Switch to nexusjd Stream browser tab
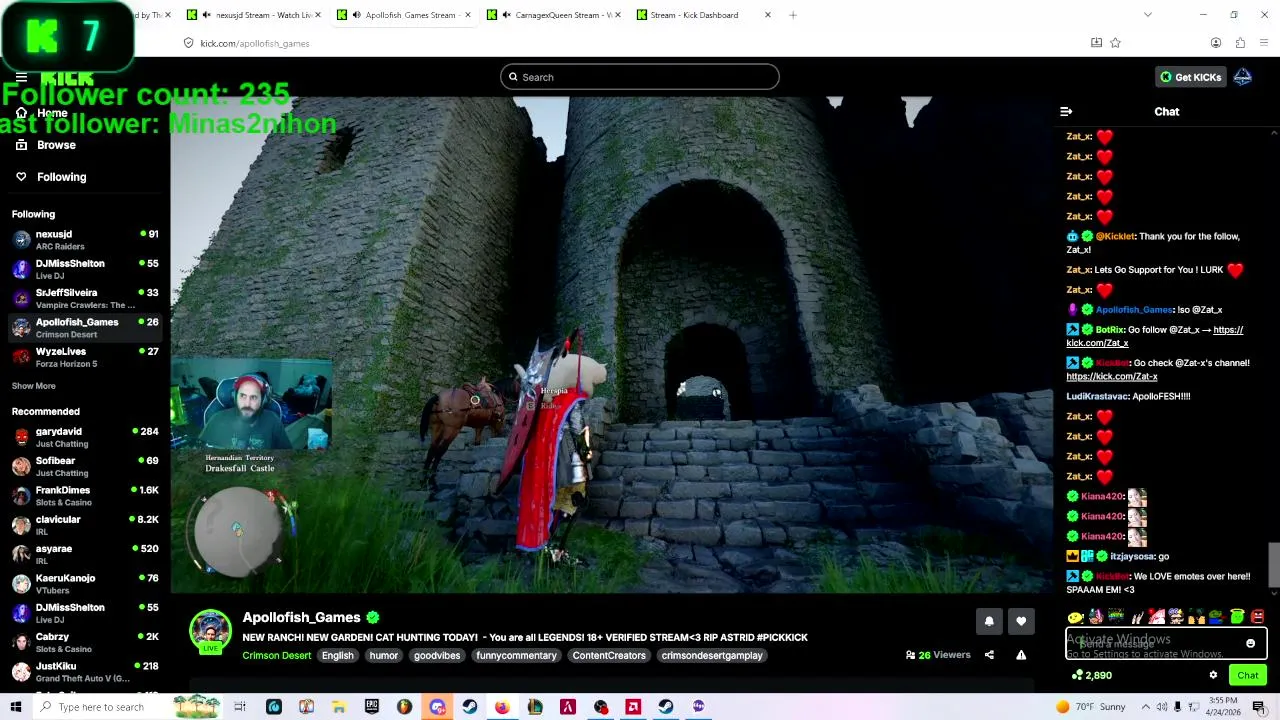 coord(257,15)
